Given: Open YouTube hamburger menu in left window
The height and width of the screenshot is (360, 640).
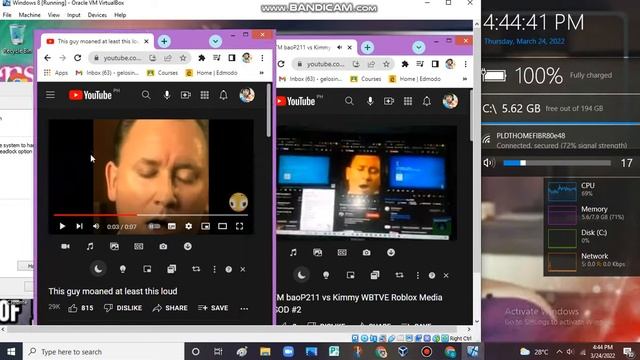Looking at the screenshot, I should click(50, 95).
